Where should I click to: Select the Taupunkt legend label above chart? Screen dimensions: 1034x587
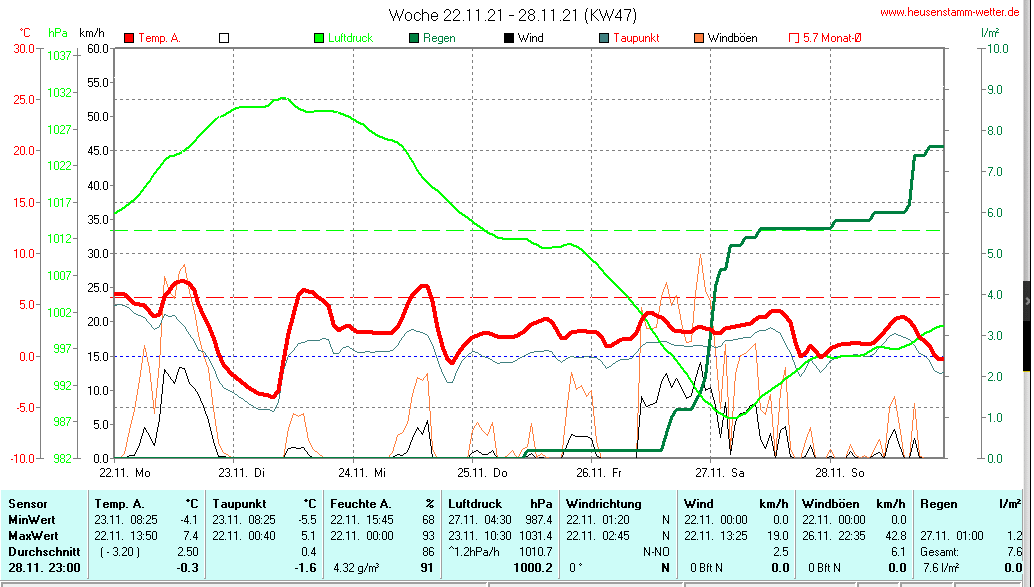(x=636, y=38)
